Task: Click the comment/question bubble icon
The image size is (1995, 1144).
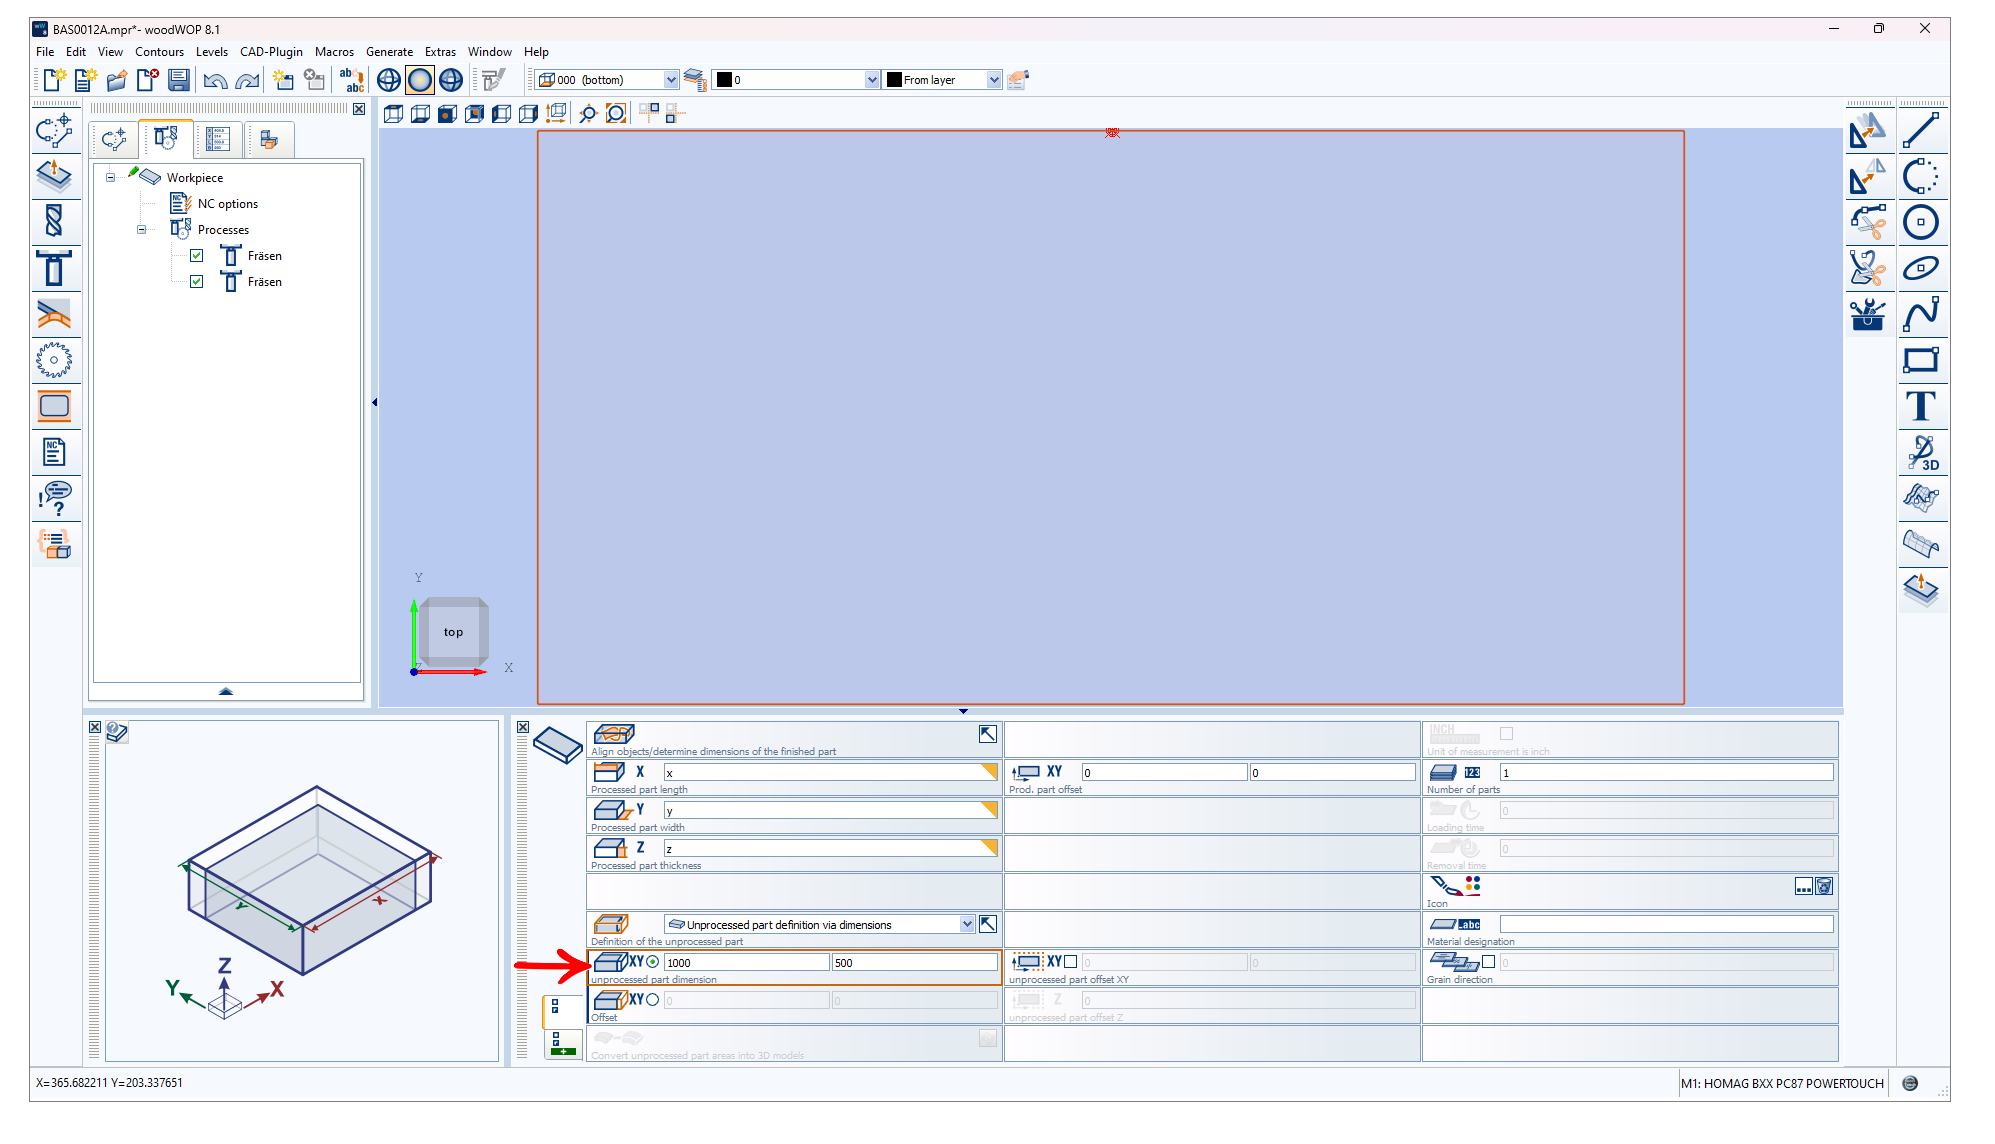Action: (54, 498)
